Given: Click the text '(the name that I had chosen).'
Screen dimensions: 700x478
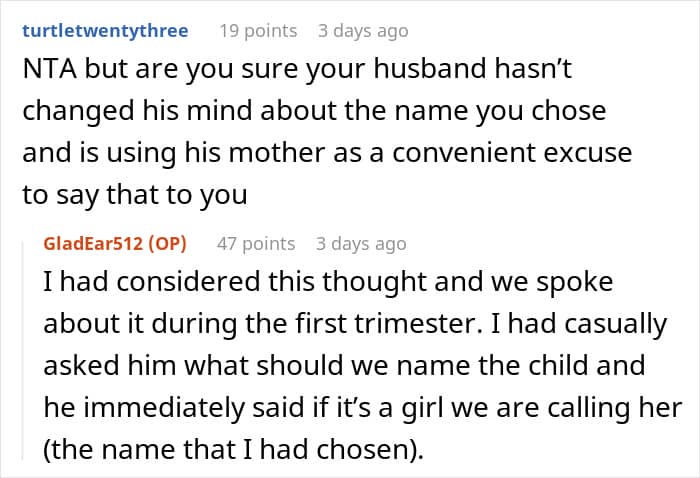Looking at the screenshot, I should pos(233,449).
